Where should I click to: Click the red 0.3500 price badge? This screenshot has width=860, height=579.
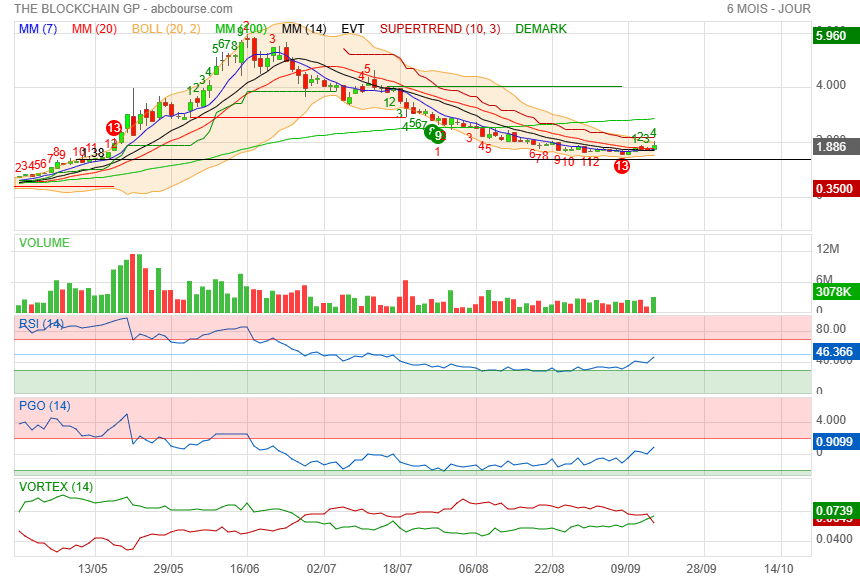pyautogui.click(x=833, y=188)
